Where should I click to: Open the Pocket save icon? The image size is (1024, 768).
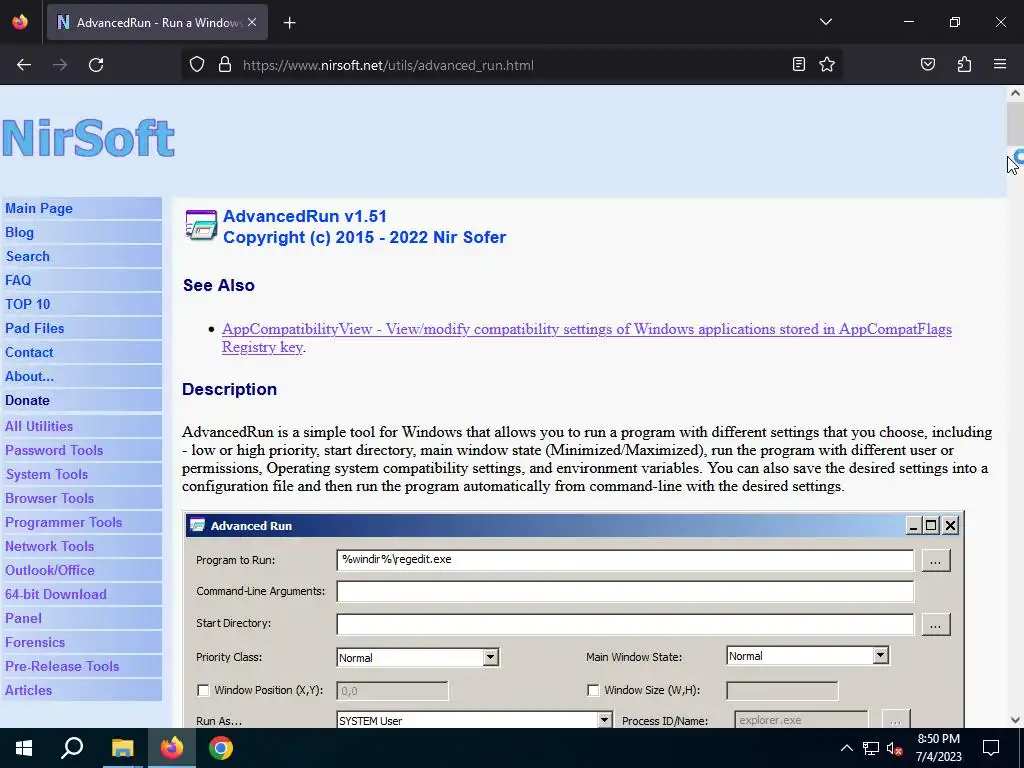pyautogui.click(x=928, y=64)
